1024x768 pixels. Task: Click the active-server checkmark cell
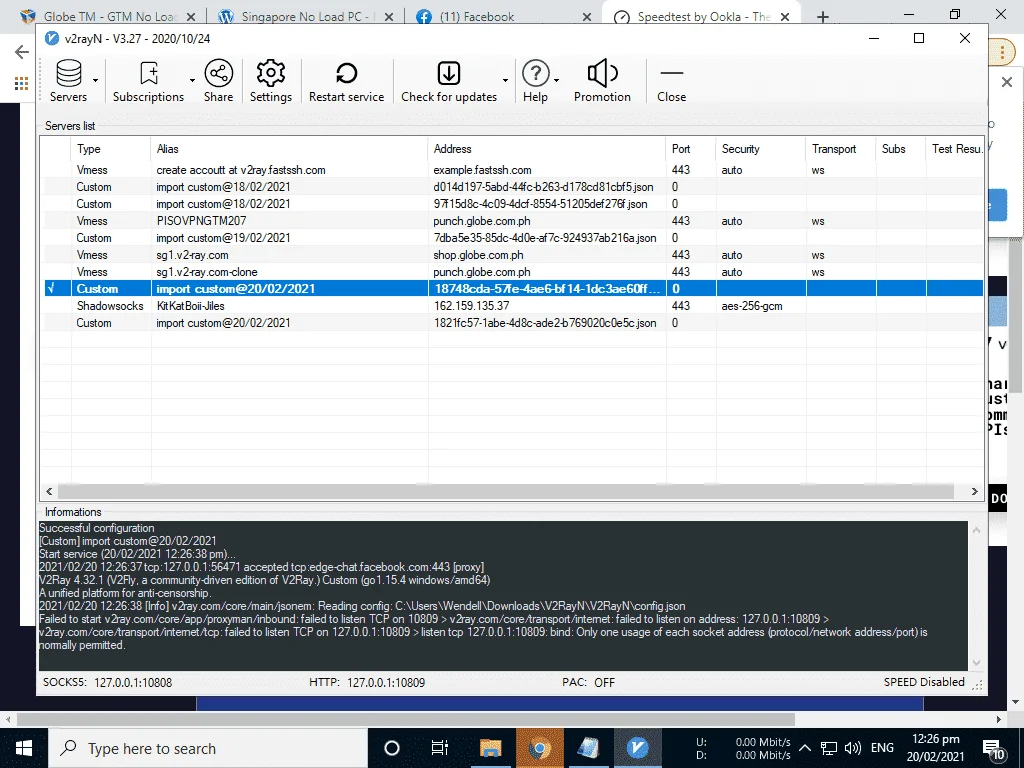coord(57,289)
